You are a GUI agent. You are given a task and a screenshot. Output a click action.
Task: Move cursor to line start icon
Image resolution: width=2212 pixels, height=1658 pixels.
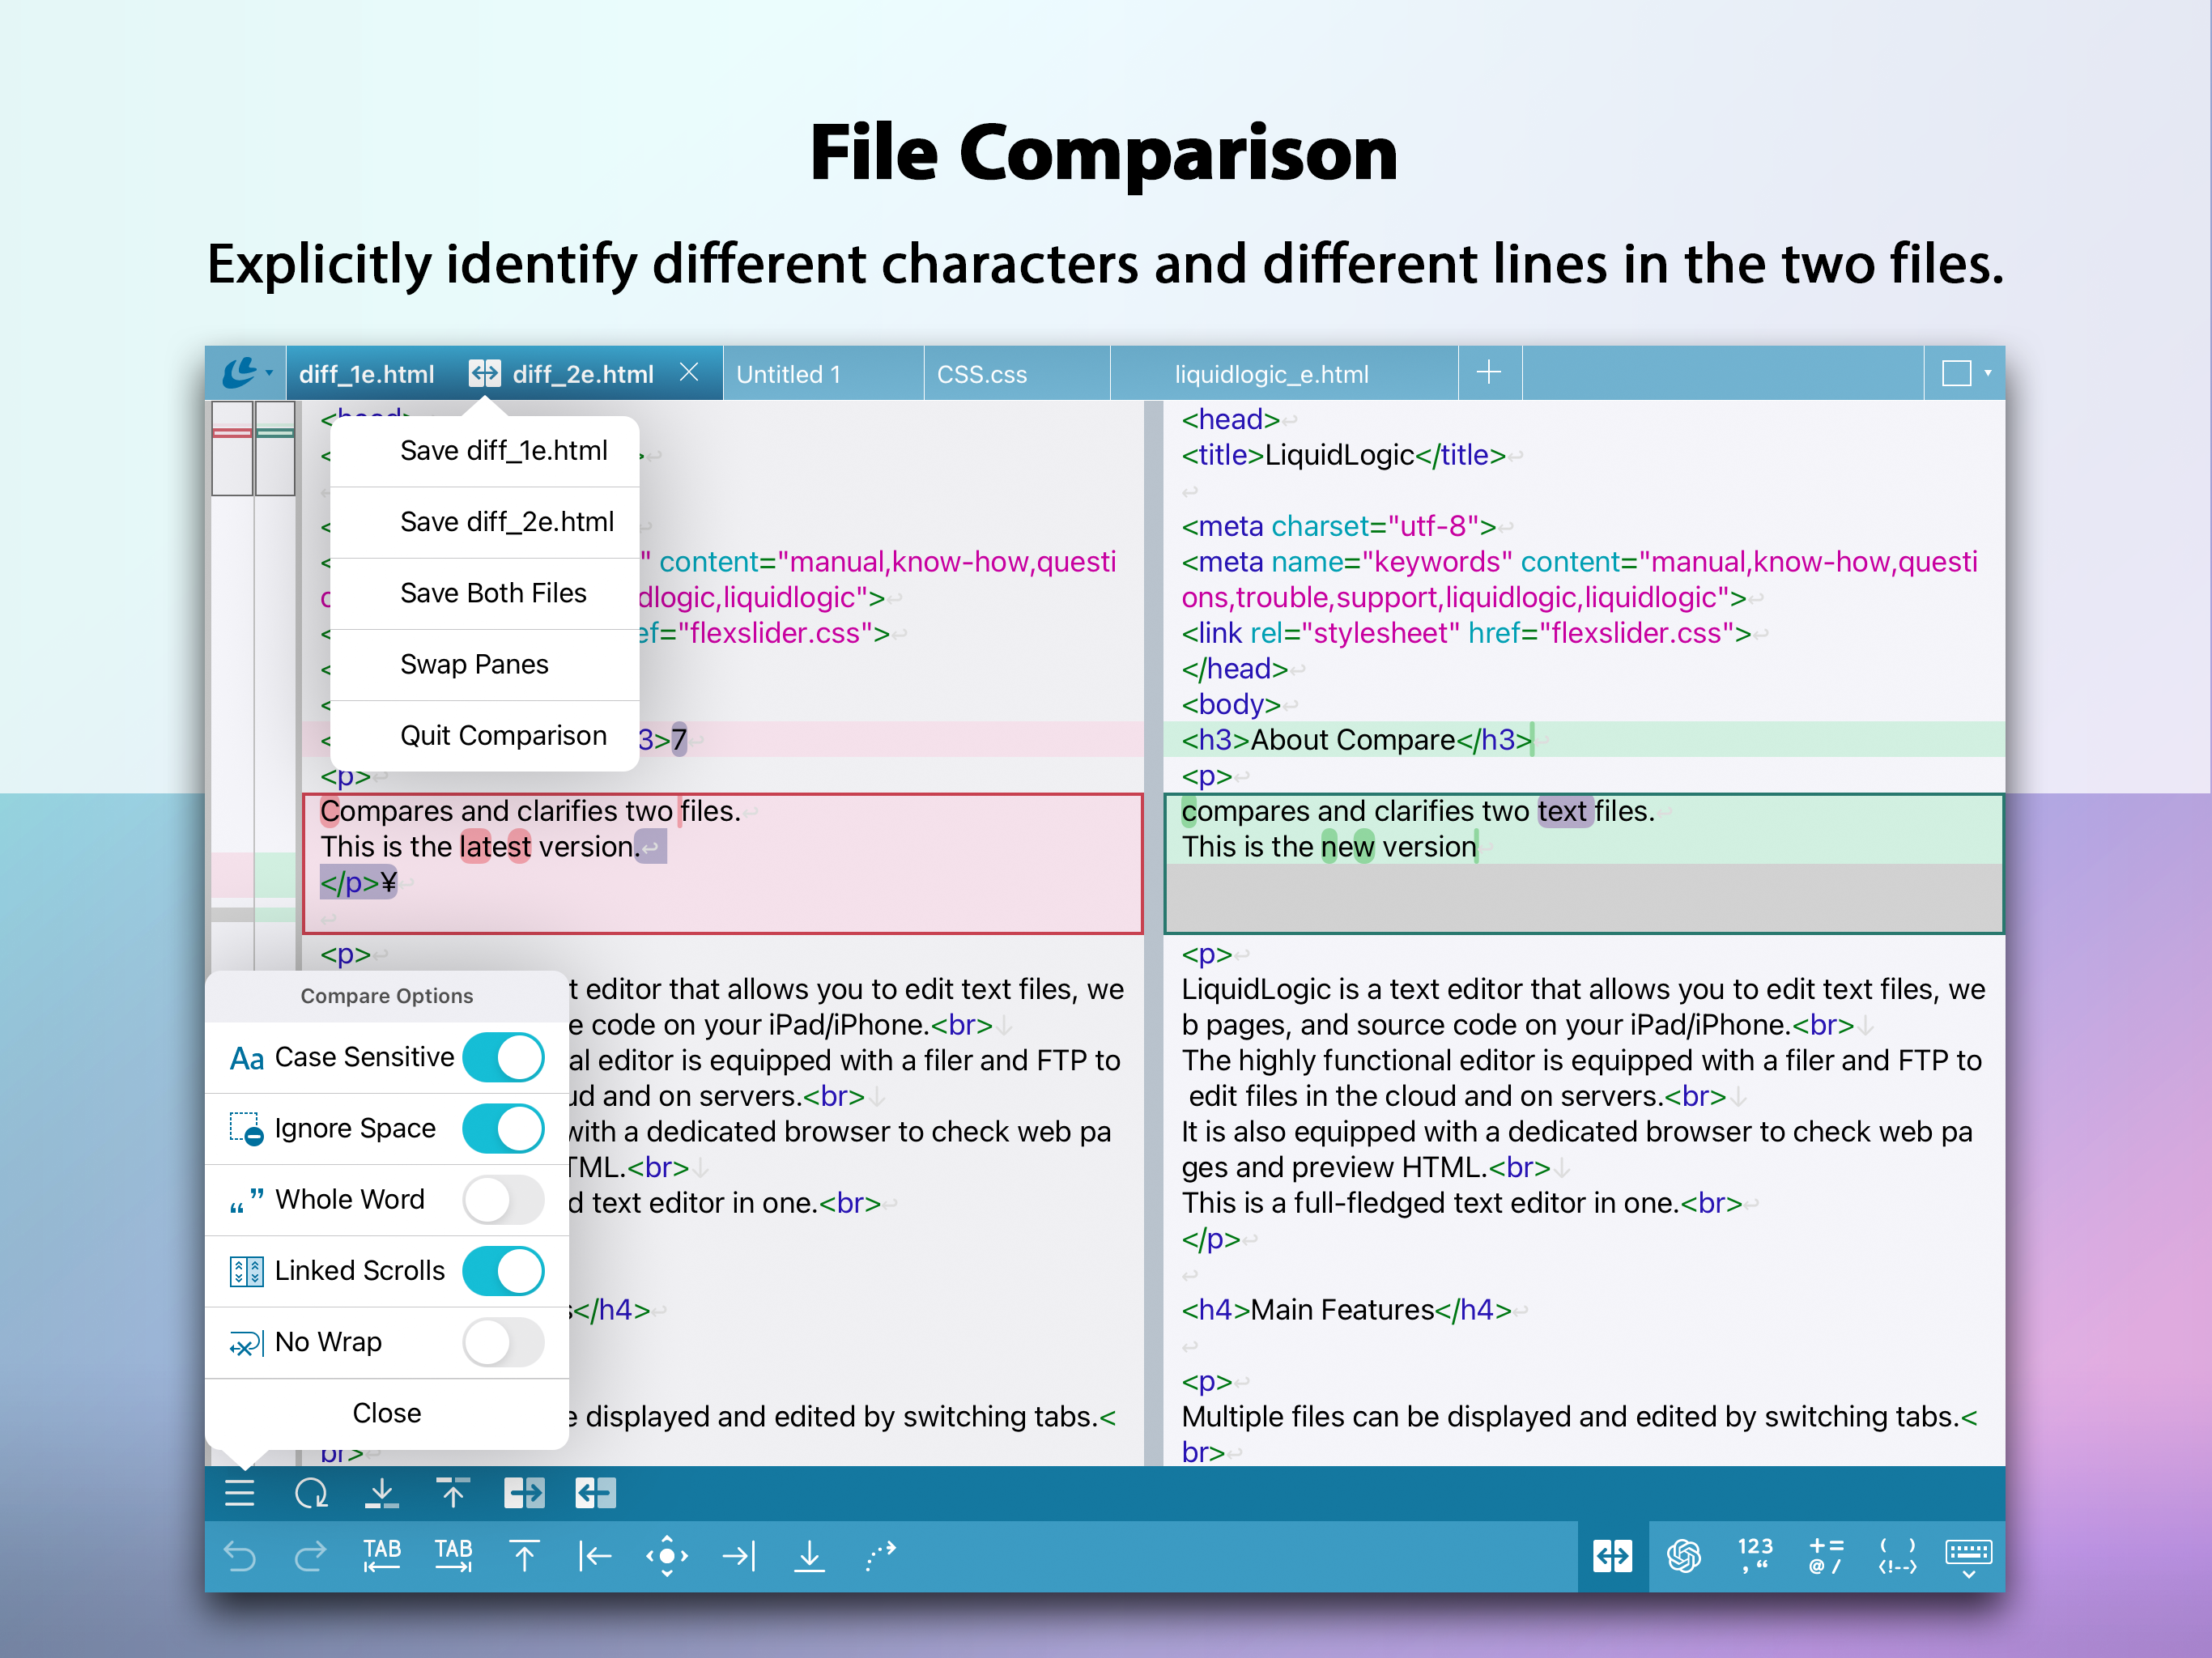(x=595, y=1555)
